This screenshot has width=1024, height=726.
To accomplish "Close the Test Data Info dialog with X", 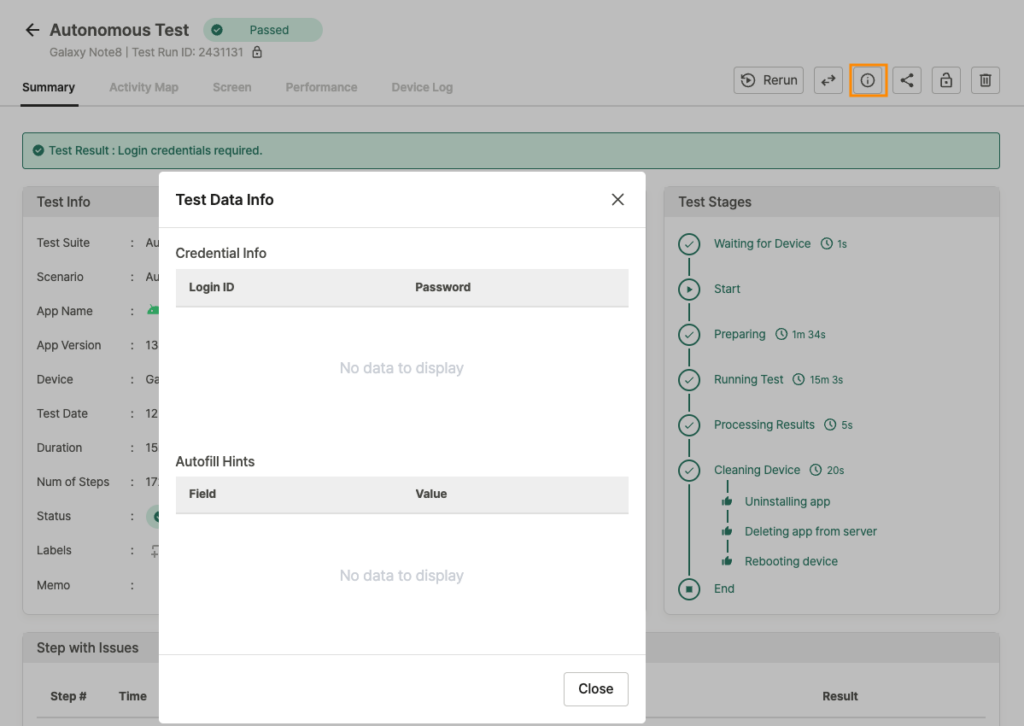I will click(x=618, y=200).
